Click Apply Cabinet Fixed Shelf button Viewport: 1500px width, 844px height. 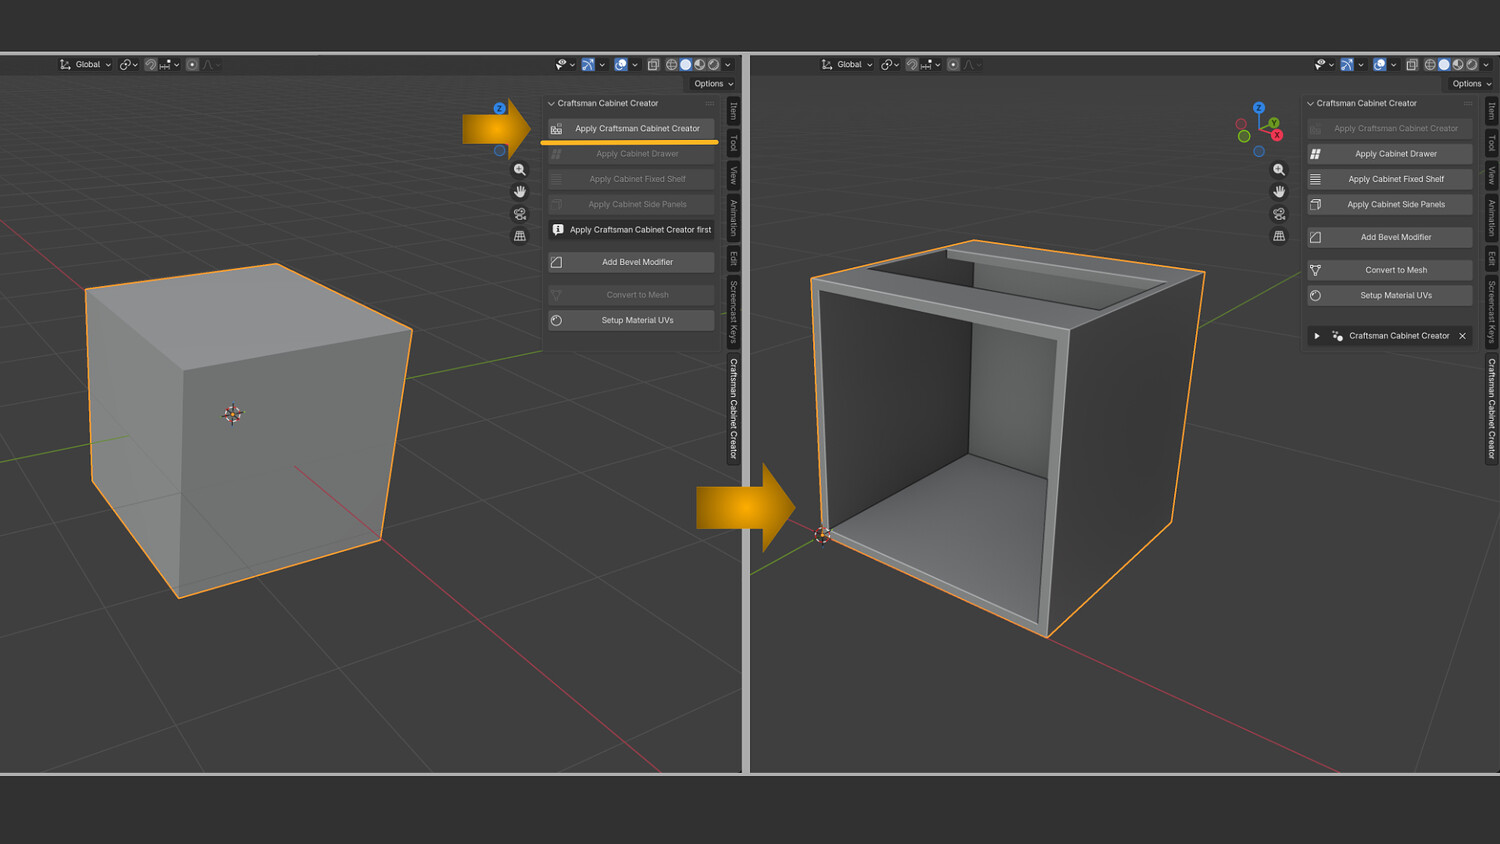coord(1390,179)
